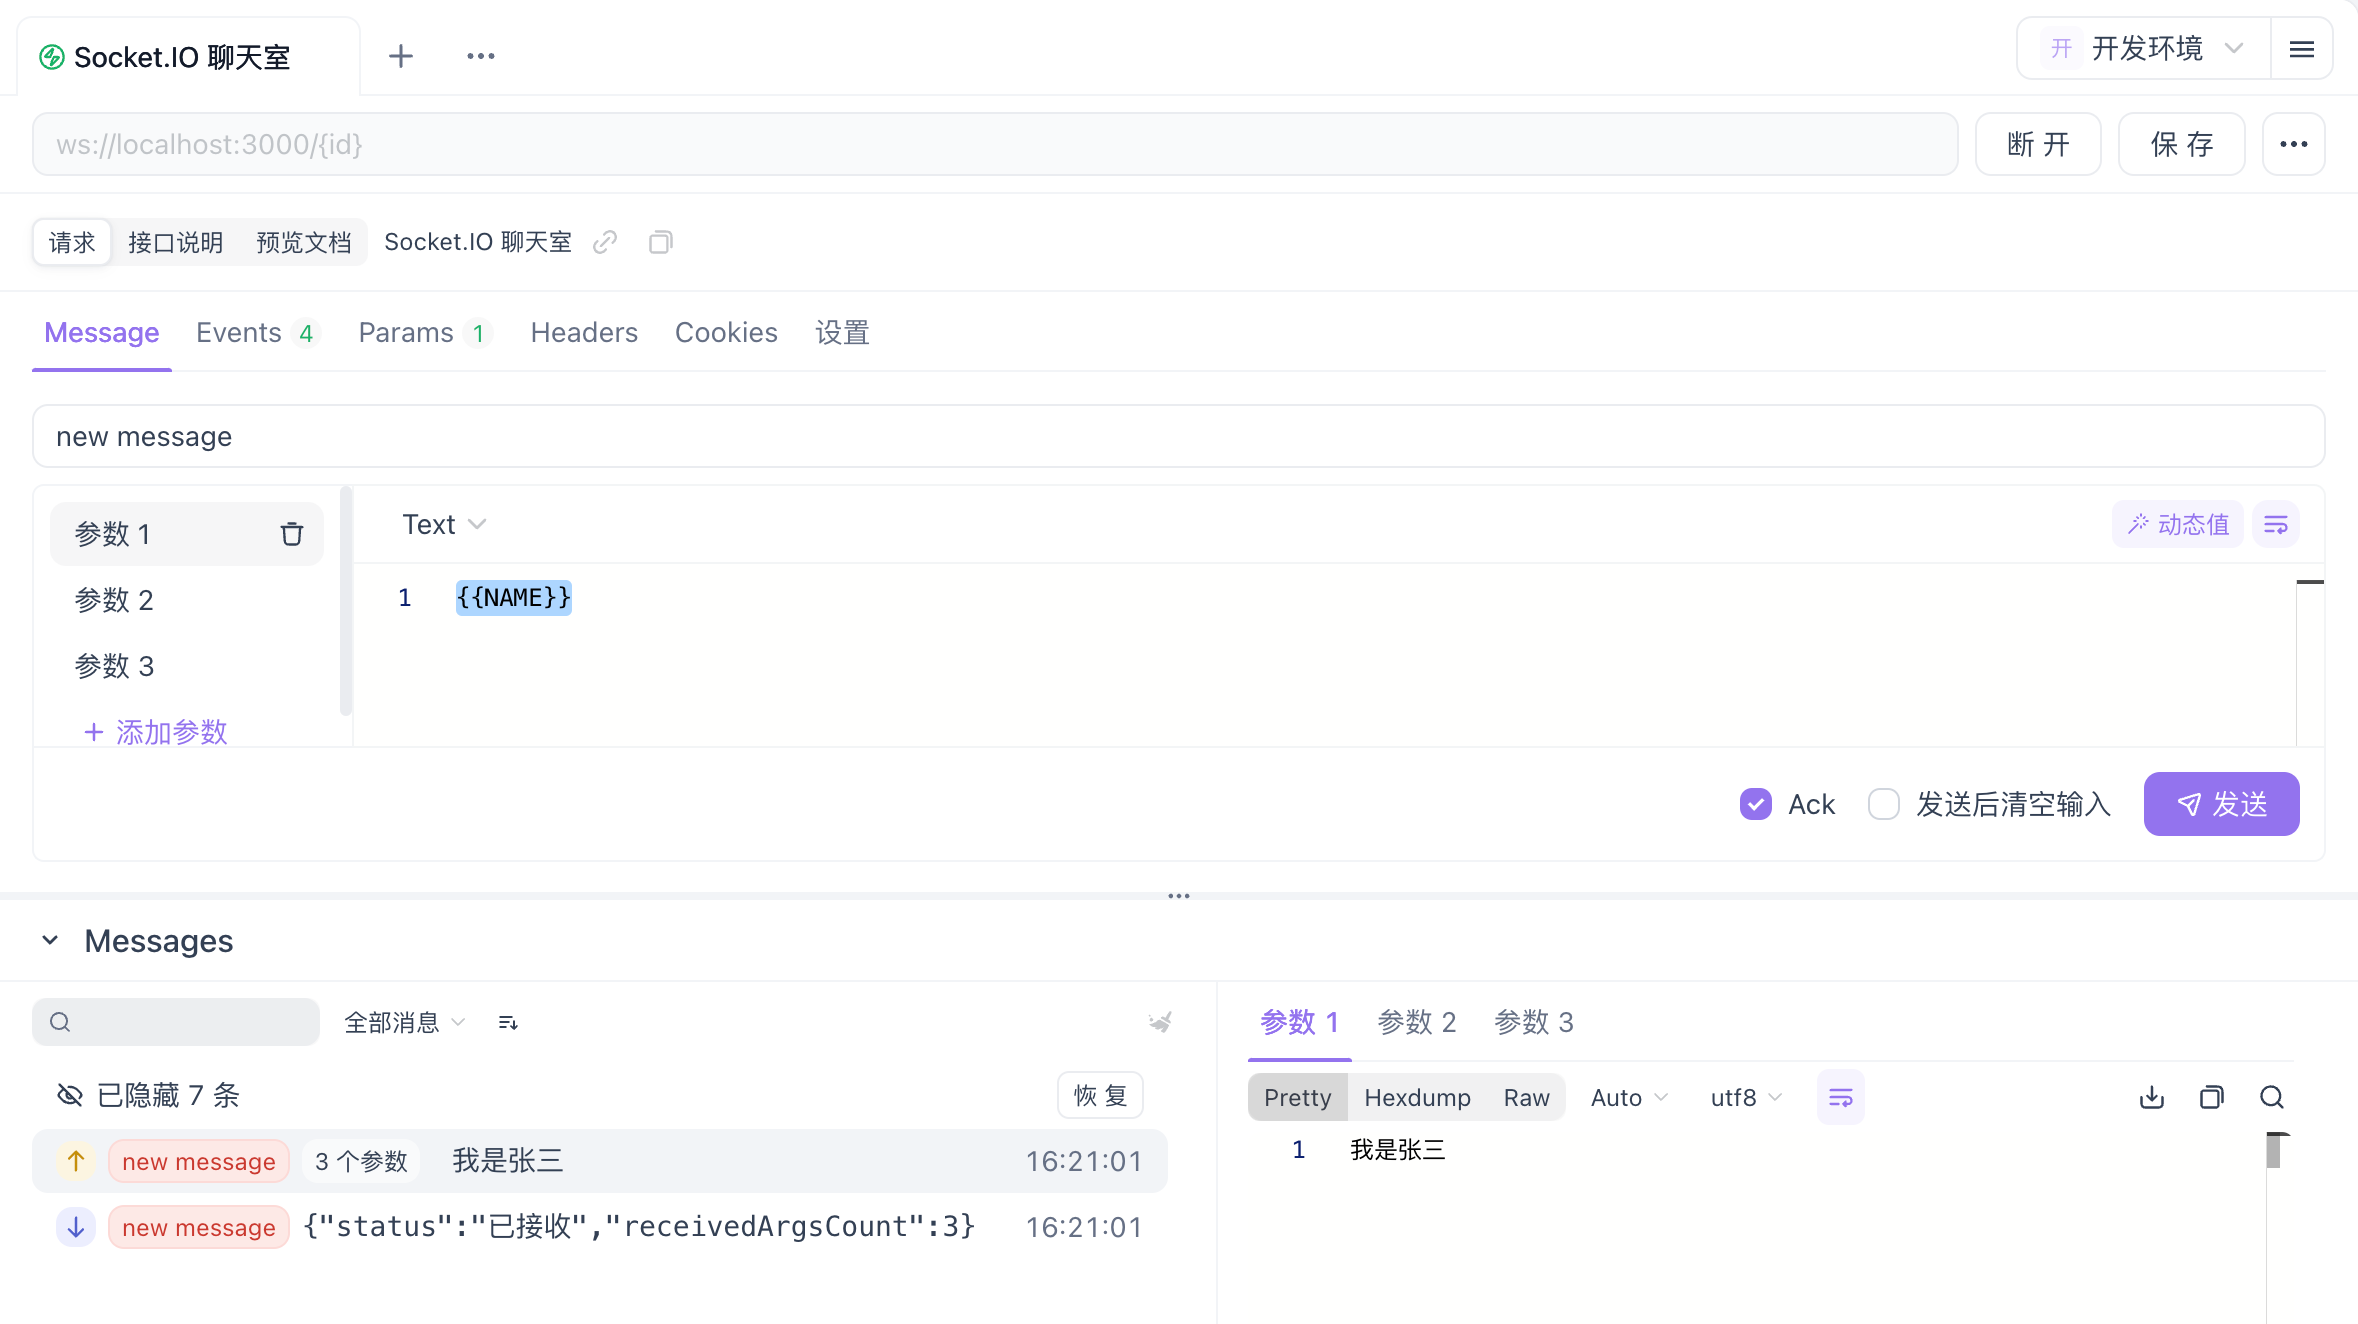
Task: Switch to the Events tab
Action: (256, 333)
